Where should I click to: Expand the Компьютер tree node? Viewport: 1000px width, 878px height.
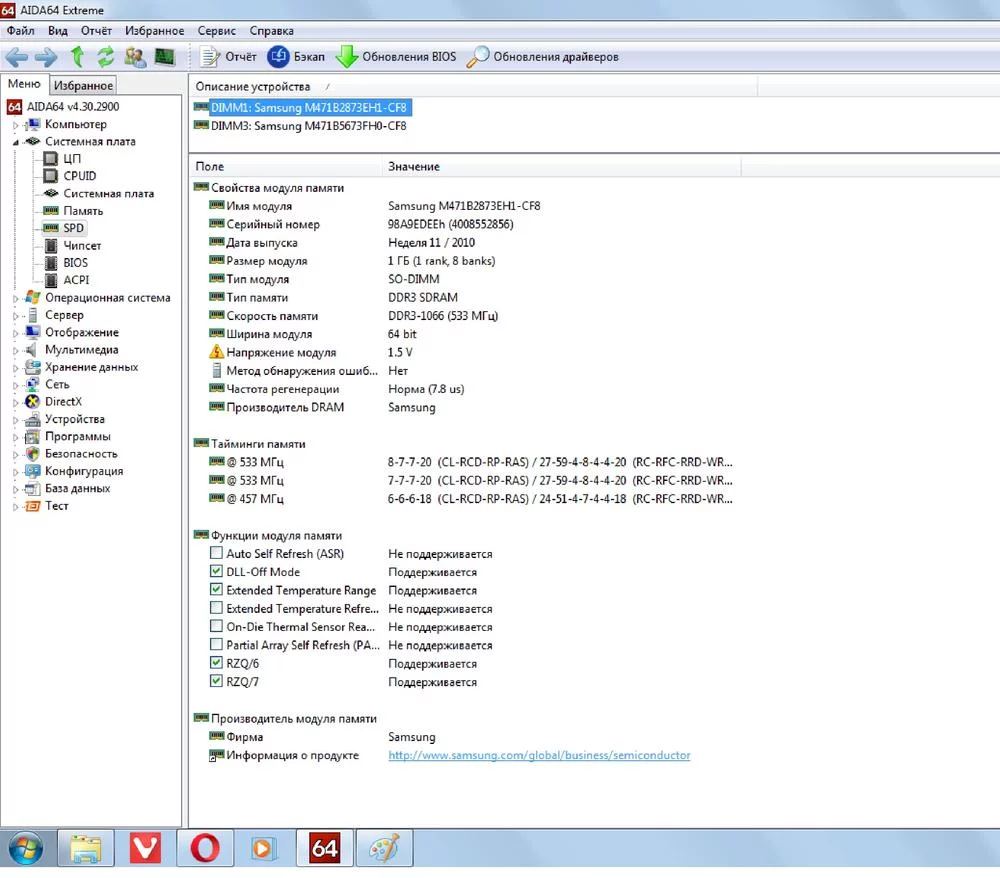(x=15, y=125)
